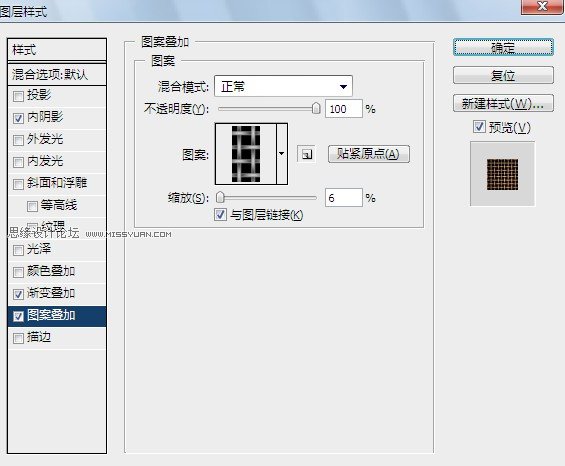Close the 图层样式 dialog
The image size is (565, 466).
click(x=542, y=6)
